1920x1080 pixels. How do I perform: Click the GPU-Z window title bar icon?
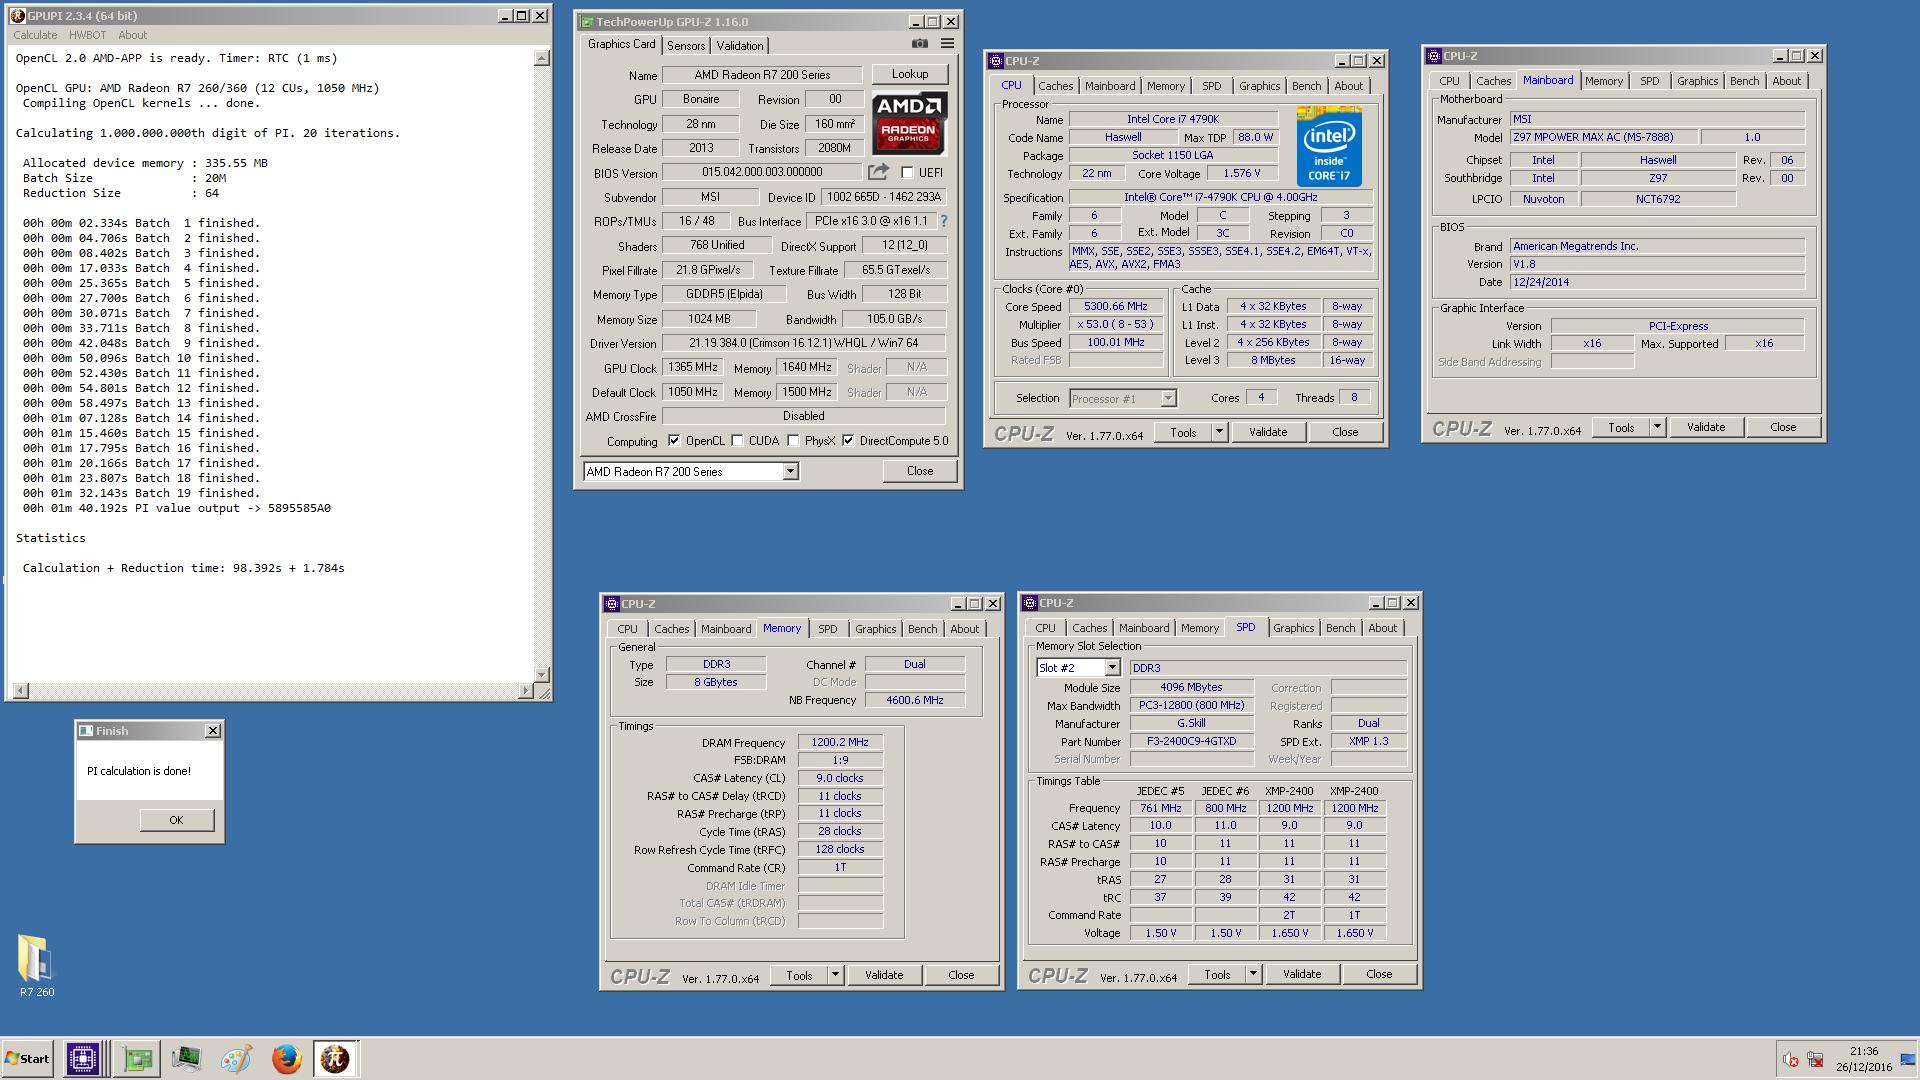[587, 22]
